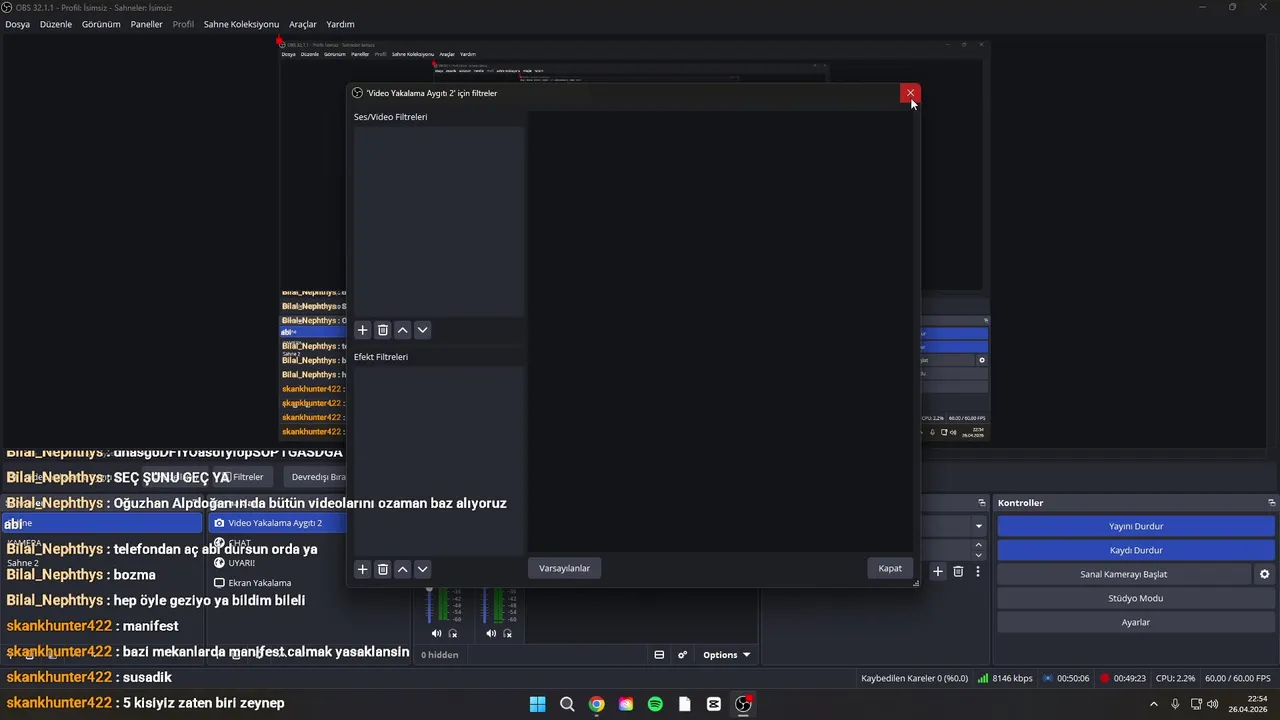This screenshot has height=720, width=1280.
Task: Click streaming timer 00:50:06
Action: (1066, 678)
